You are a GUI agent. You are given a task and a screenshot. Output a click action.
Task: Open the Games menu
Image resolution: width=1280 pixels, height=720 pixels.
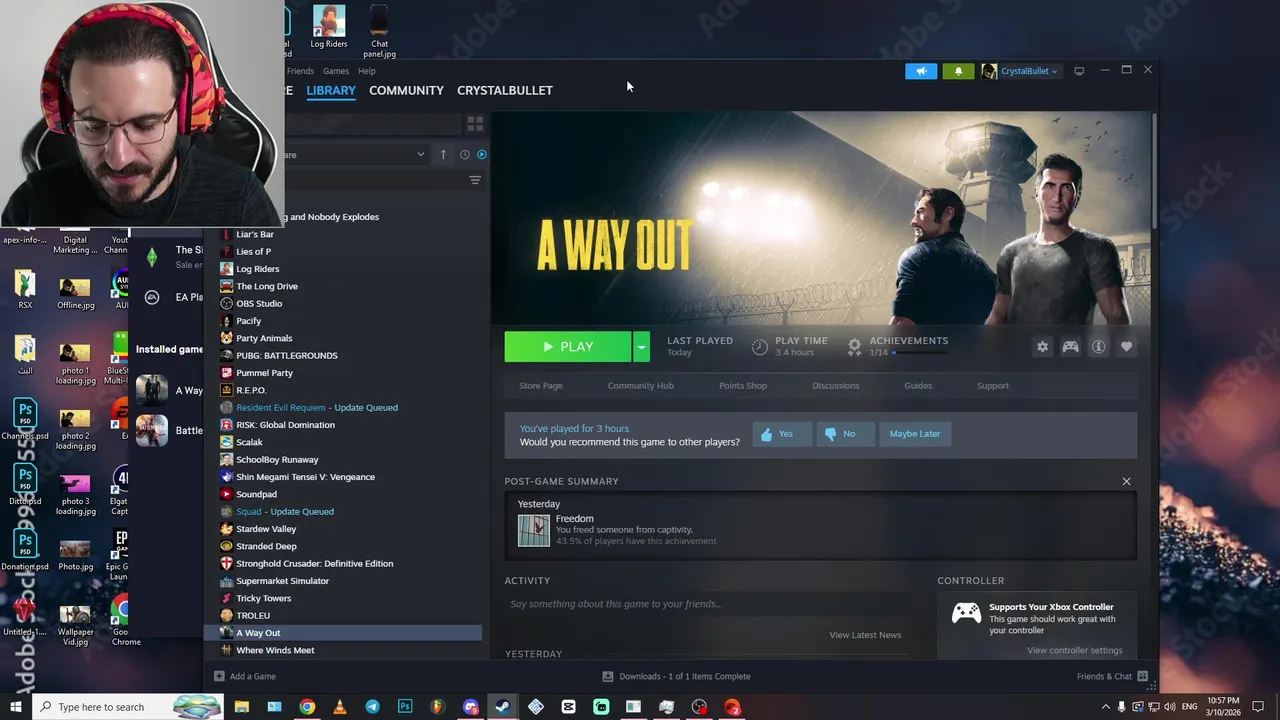point(336,71)
